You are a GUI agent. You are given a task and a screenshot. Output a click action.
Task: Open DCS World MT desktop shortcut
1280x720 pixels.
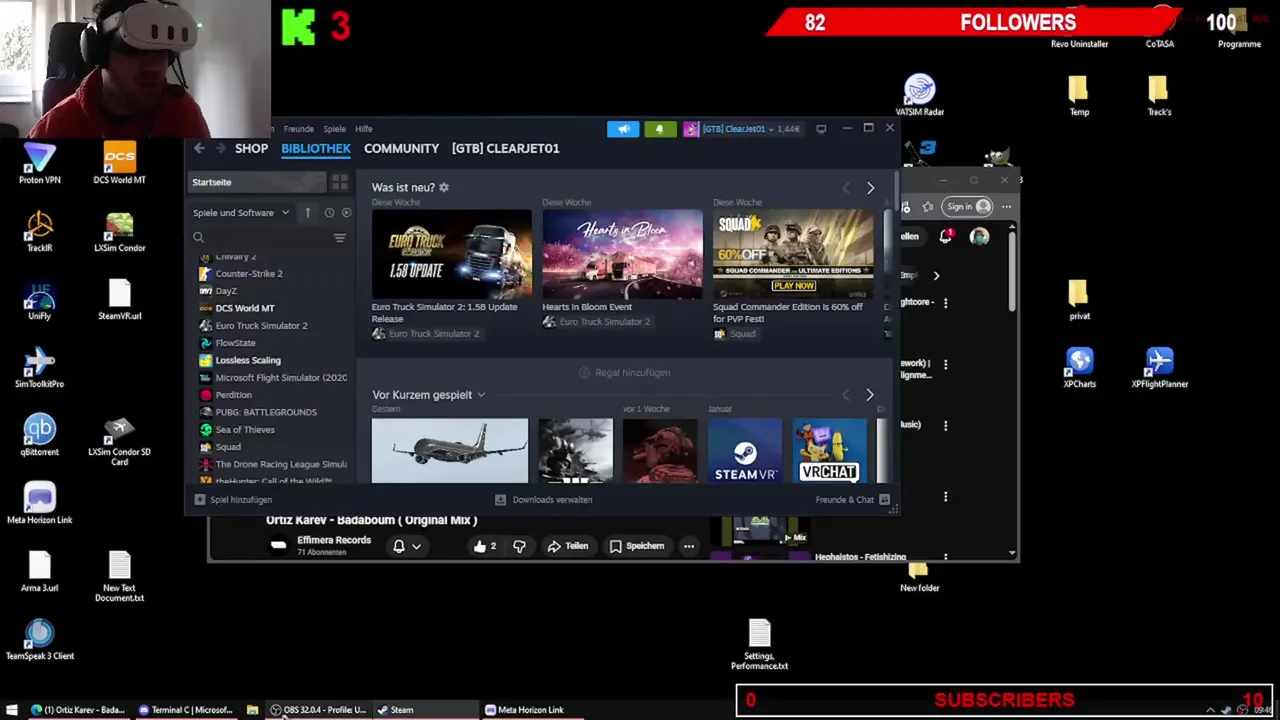pos(119,163)
